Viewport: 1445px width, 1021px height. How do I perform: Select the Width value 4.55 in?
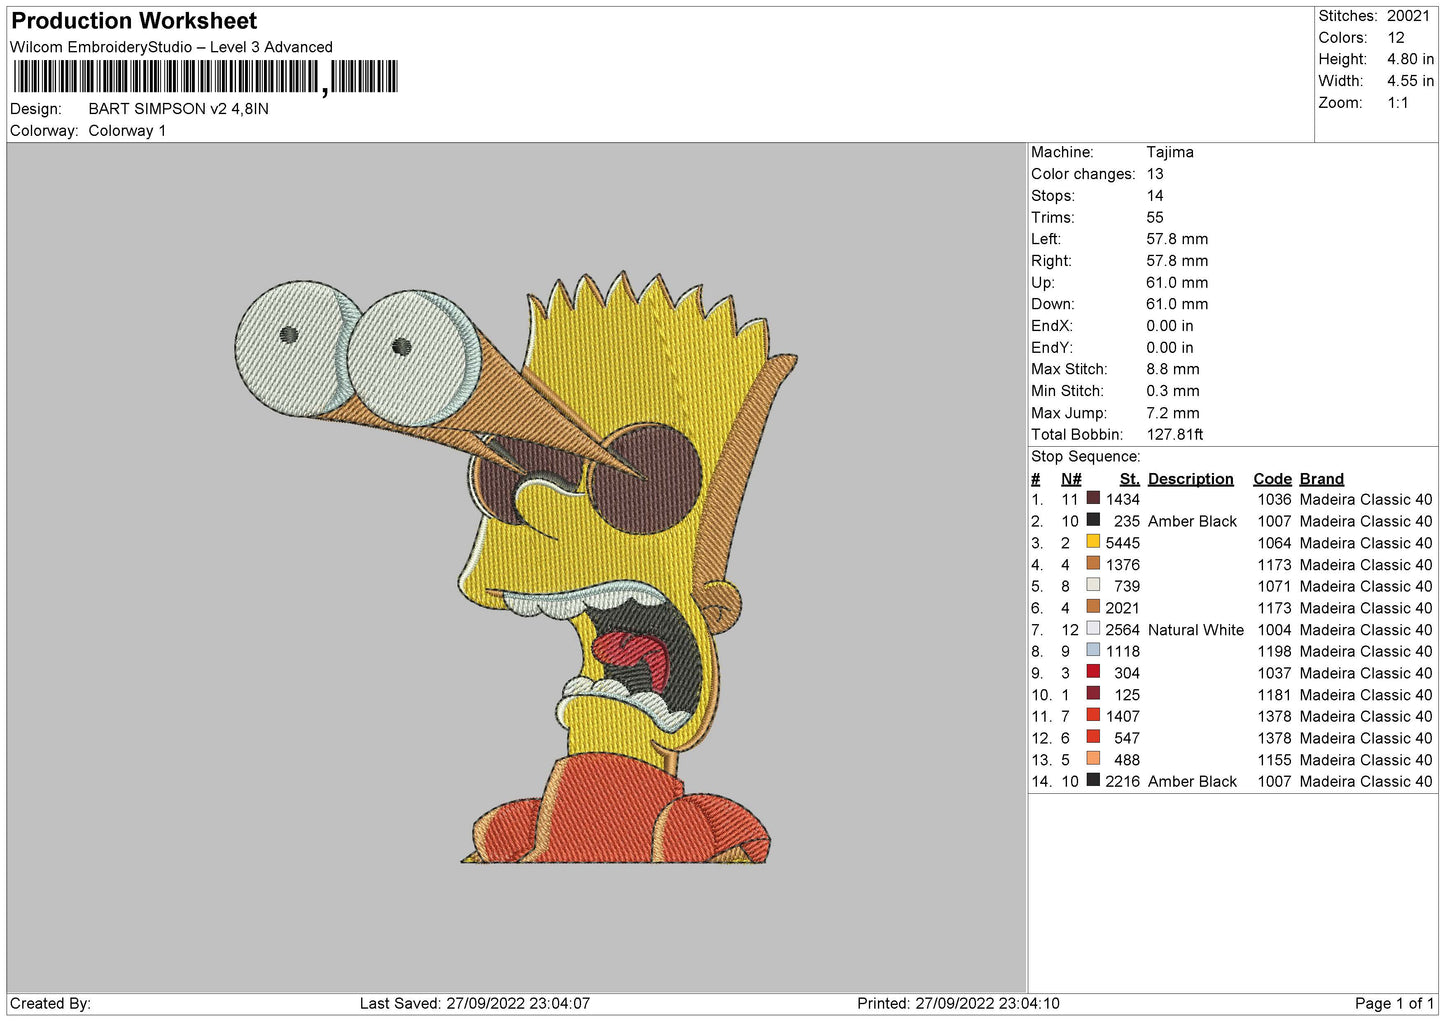coord(1410,81)
